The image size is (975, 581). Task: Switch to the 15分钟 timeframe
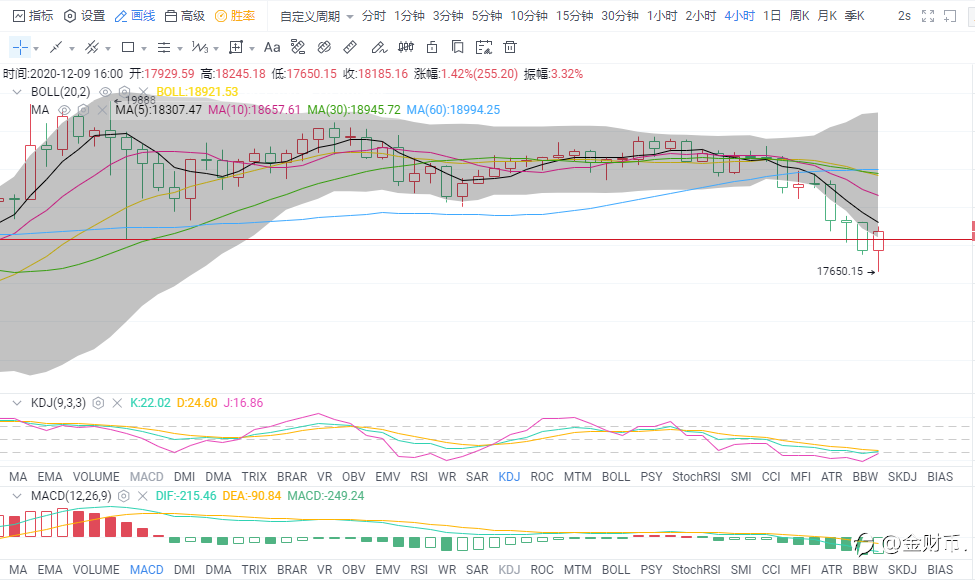[x=575, y=16]
